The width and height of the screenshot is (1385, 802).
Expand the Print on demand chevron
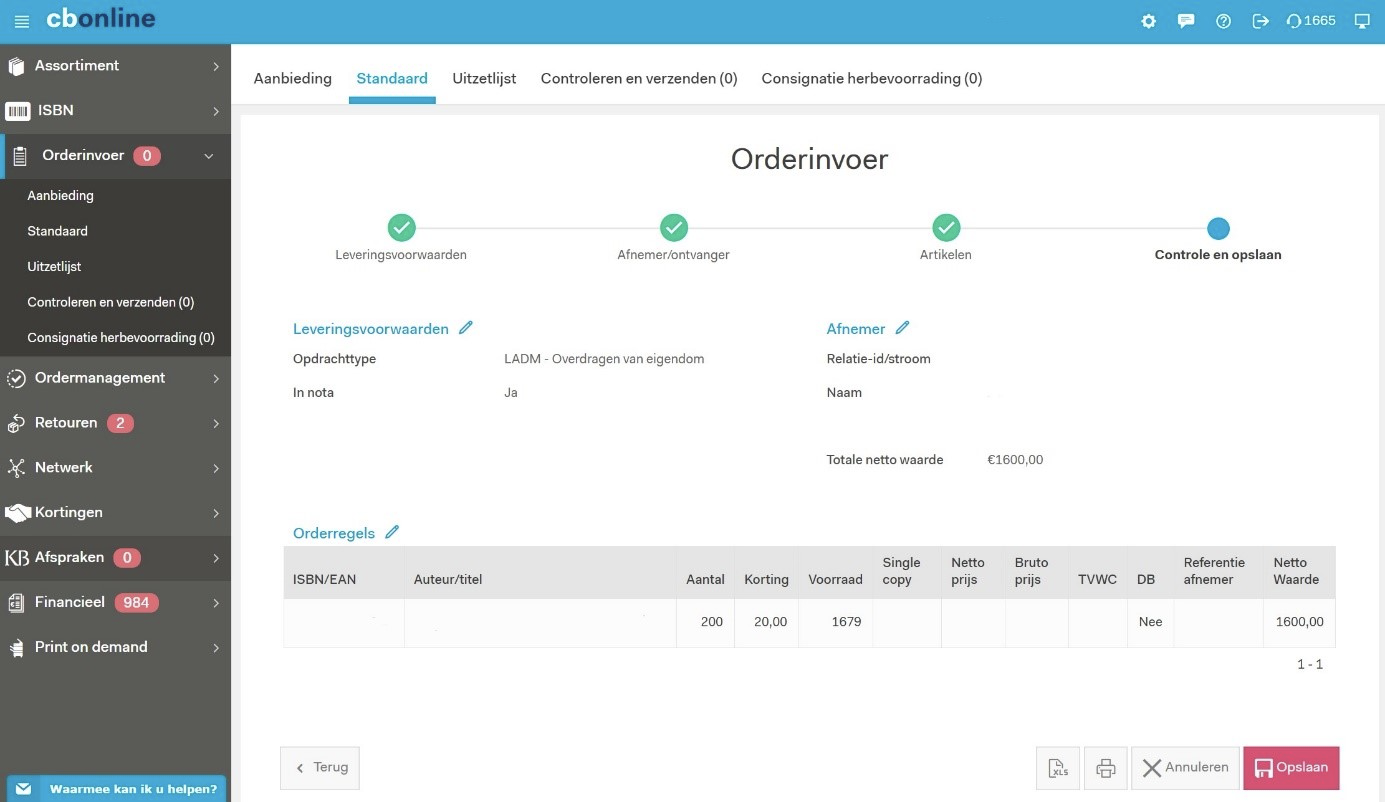pos(216,648)
